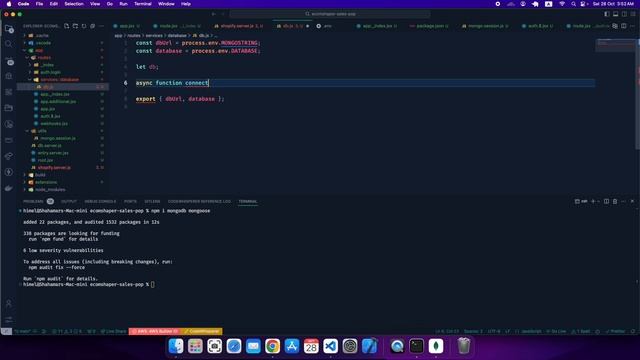Image resolution: width=640 pixels, height=360 pixels.
Task: Open Calendar from the Dock
Action: [x=311, y=346]
